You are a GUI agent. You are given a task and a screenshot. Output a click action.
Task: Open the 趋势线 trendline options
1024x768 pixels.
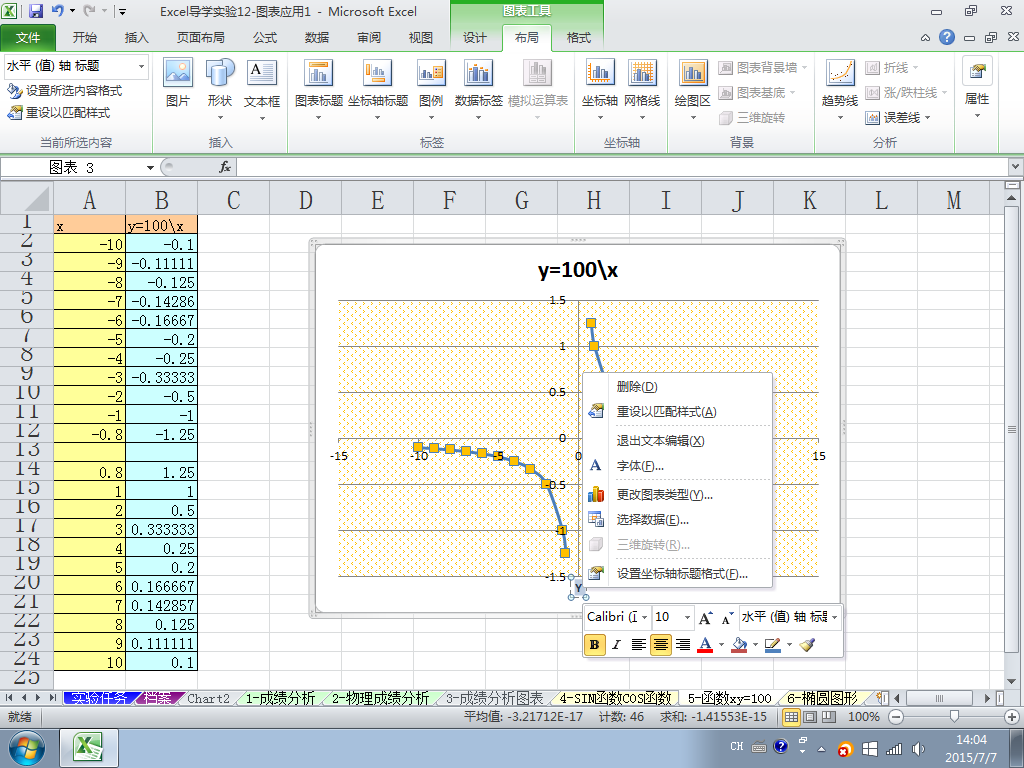coord(840,89)
